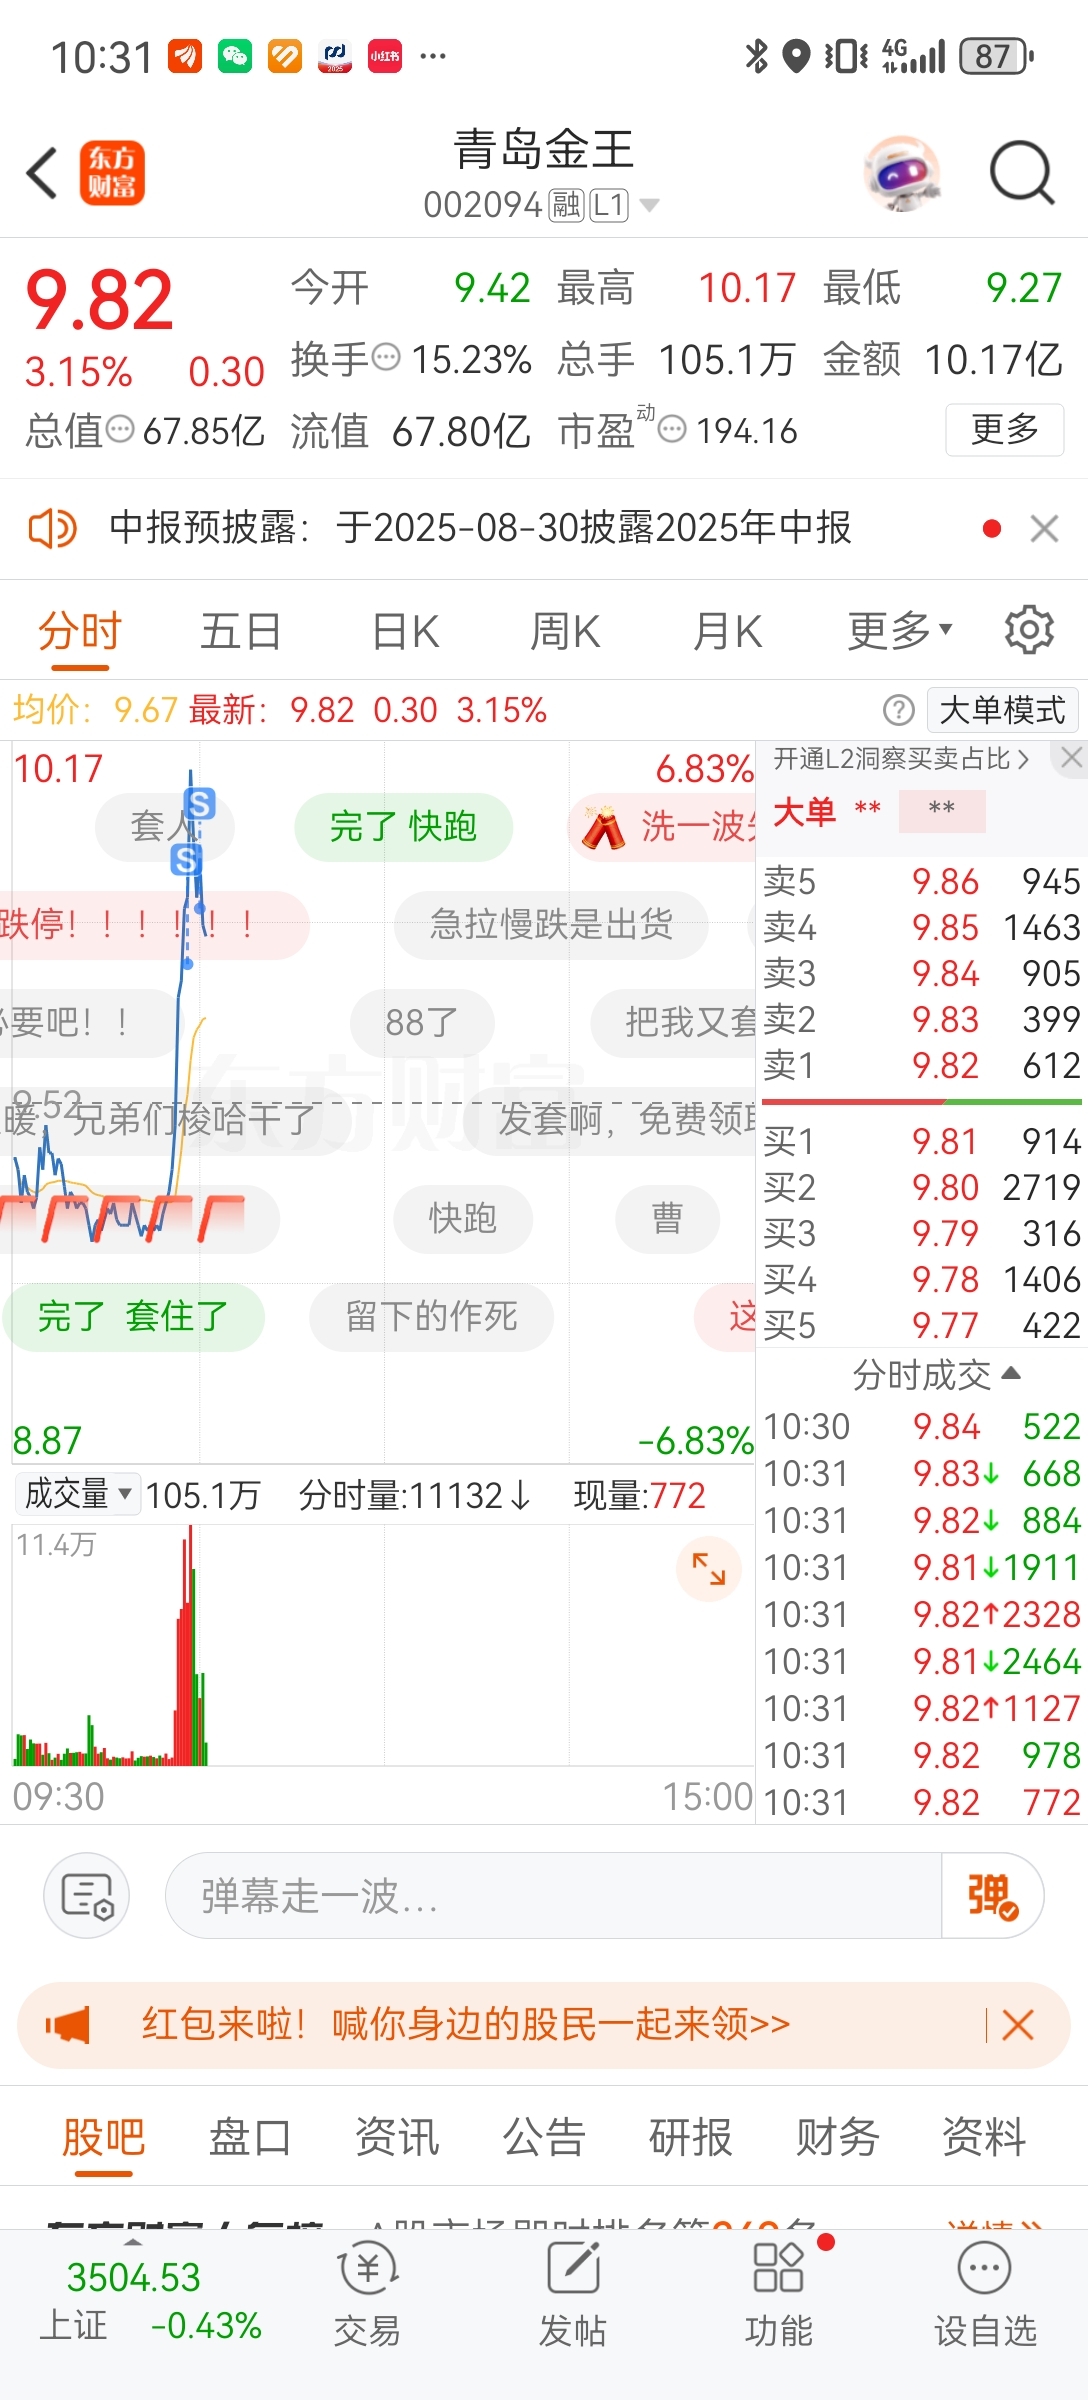Open danmaku settings list icon

pos(87,1895)
